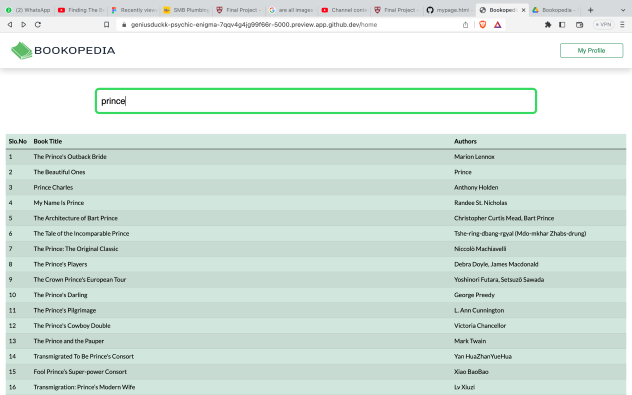Focus the search box containing prince
The height and width of the screenshot is (395, 632).
click(x=316, y=101)
